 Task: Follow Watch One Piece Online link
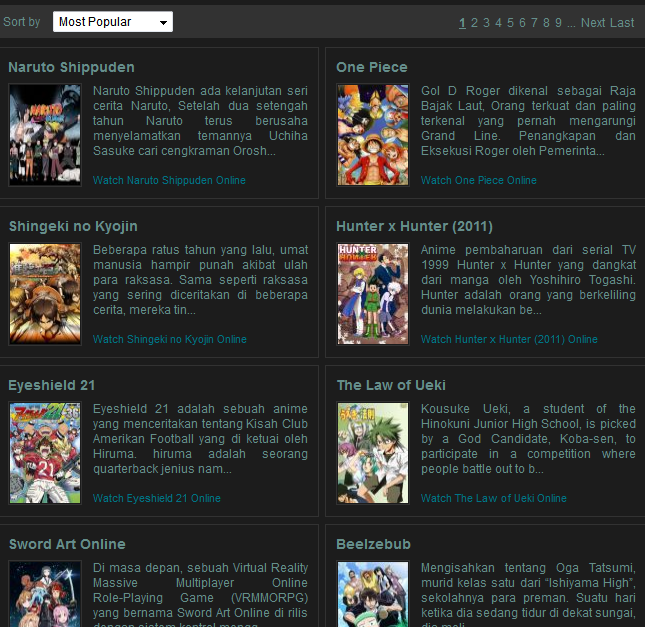pyautogui.click(x=478, y=180)
